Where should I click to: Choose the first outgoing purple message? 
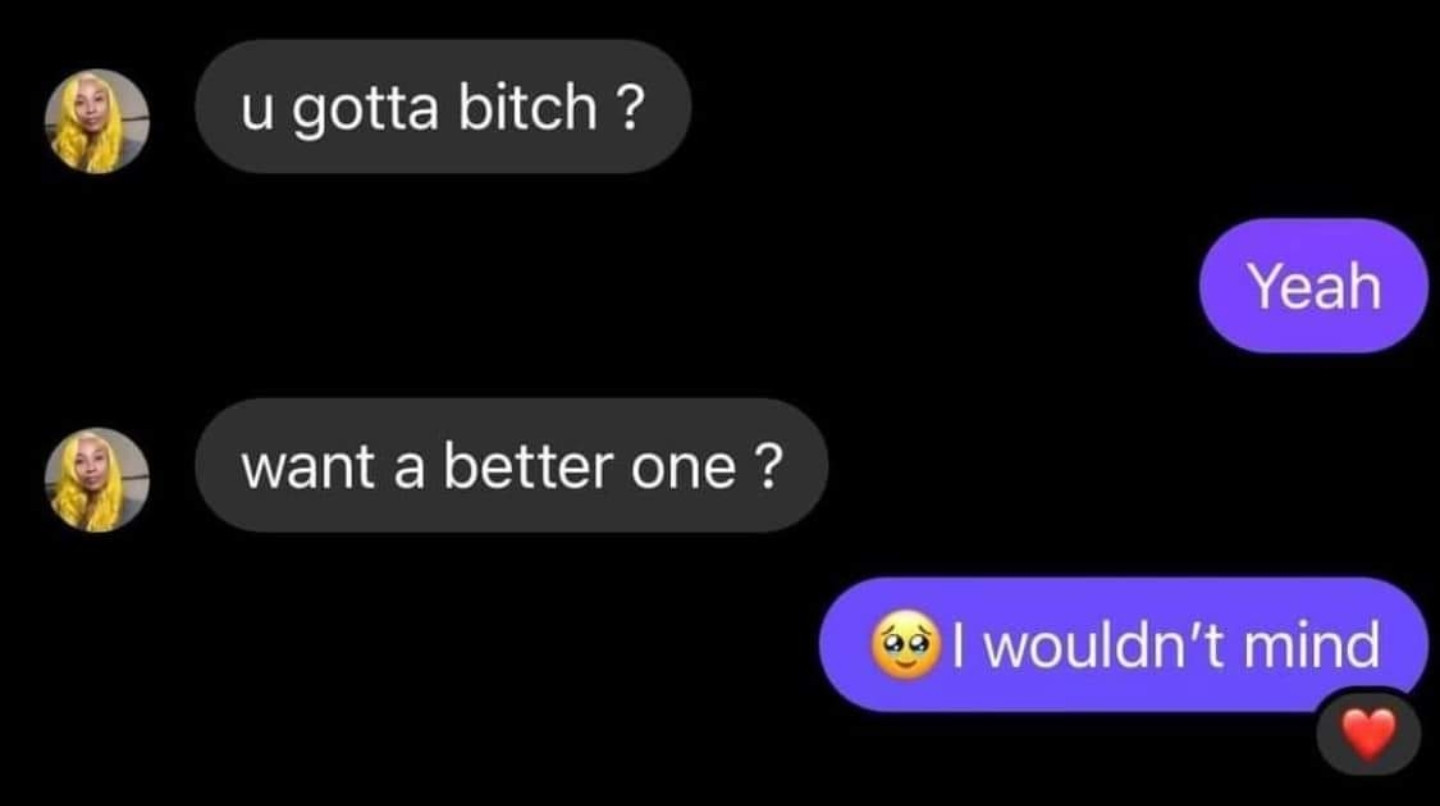(x=1313, y=285)
